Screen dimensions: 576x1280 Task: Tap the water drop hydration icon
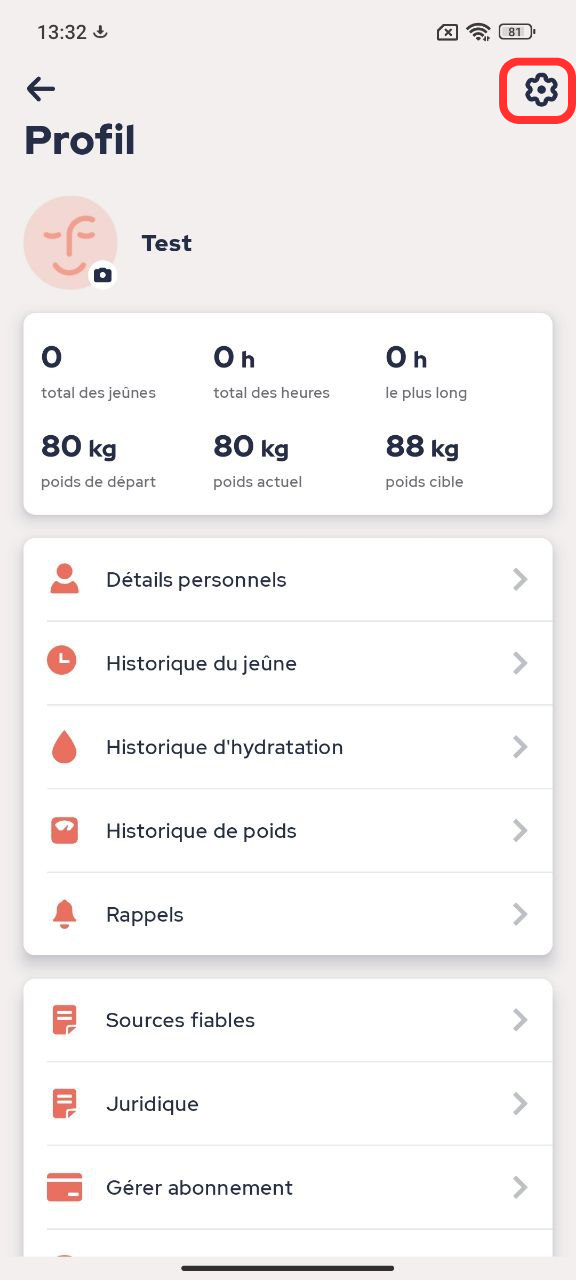(63, 747)
